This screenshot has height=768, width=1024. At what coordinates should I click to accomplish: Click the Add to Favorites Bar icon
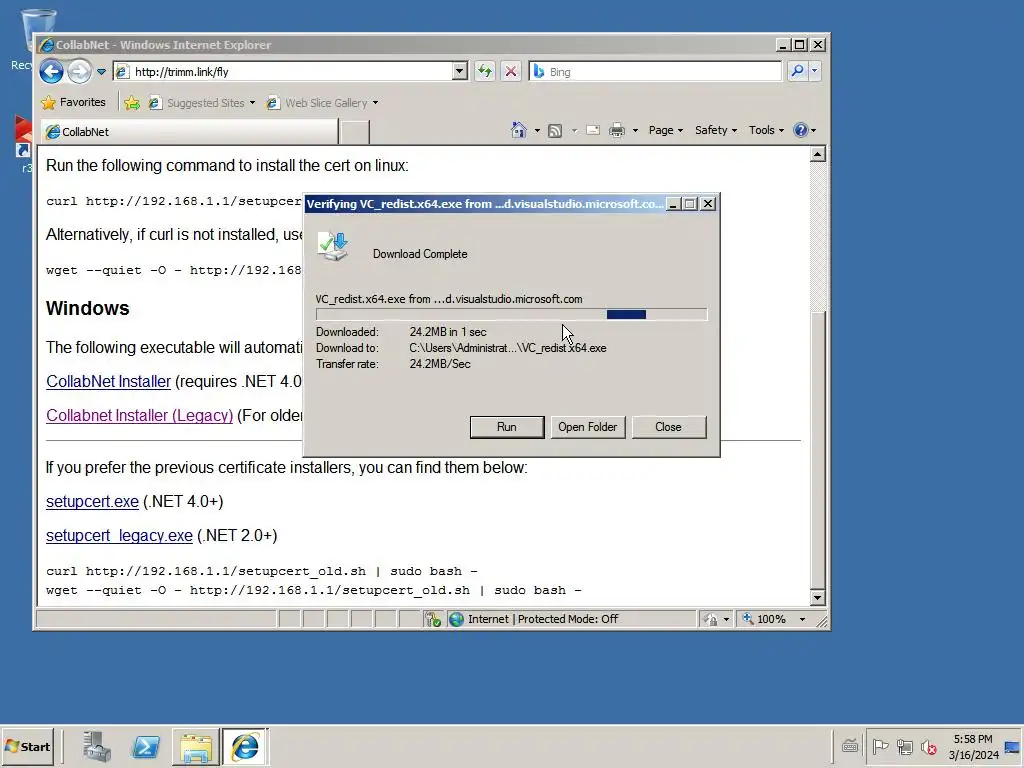click(x=132, y=103)
